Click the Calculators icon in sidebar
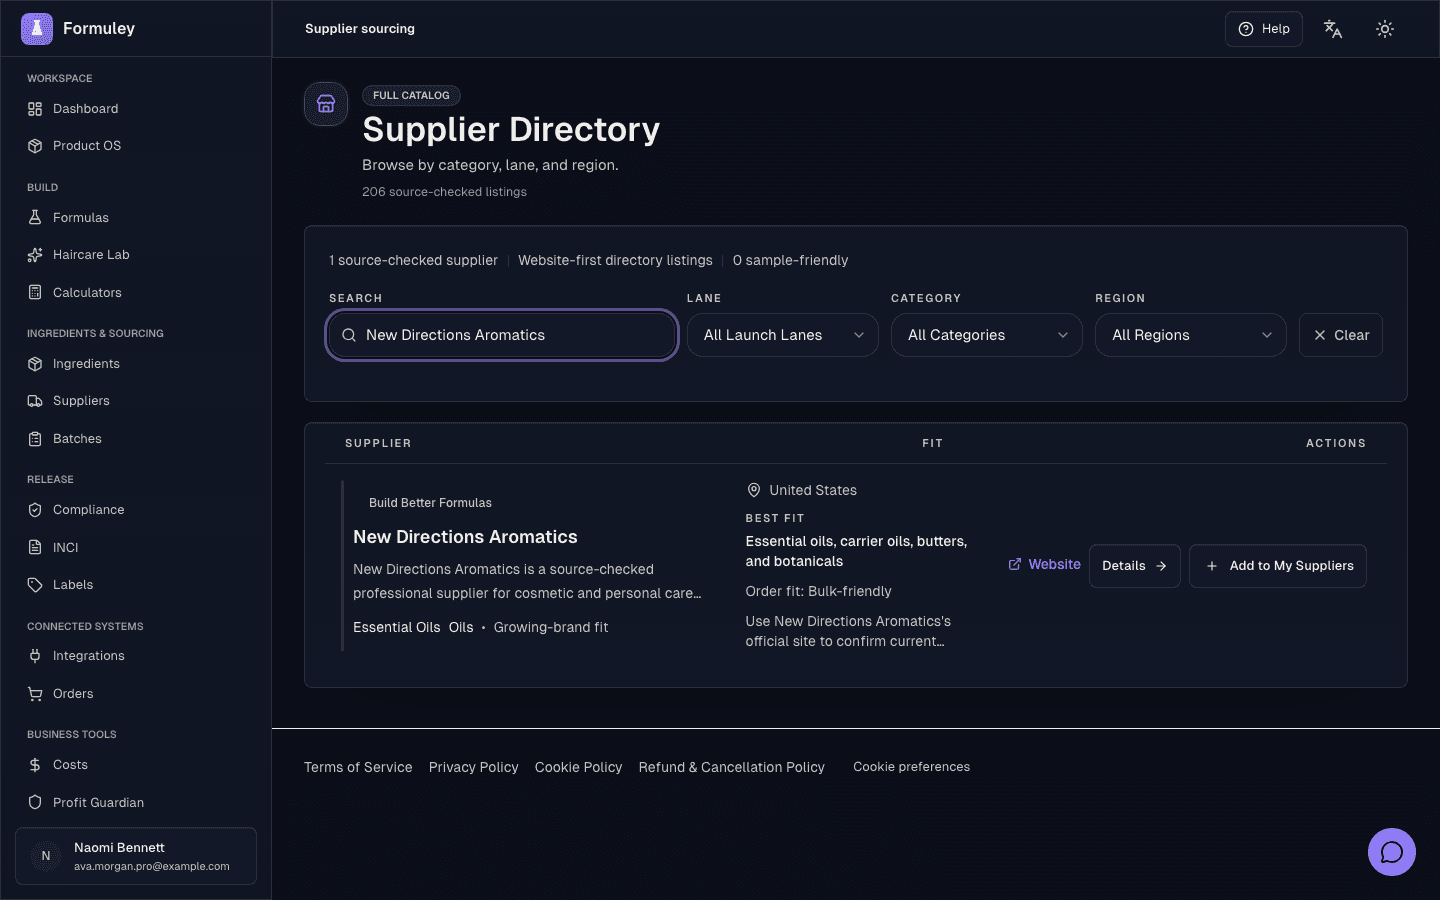 click(35, 293)
